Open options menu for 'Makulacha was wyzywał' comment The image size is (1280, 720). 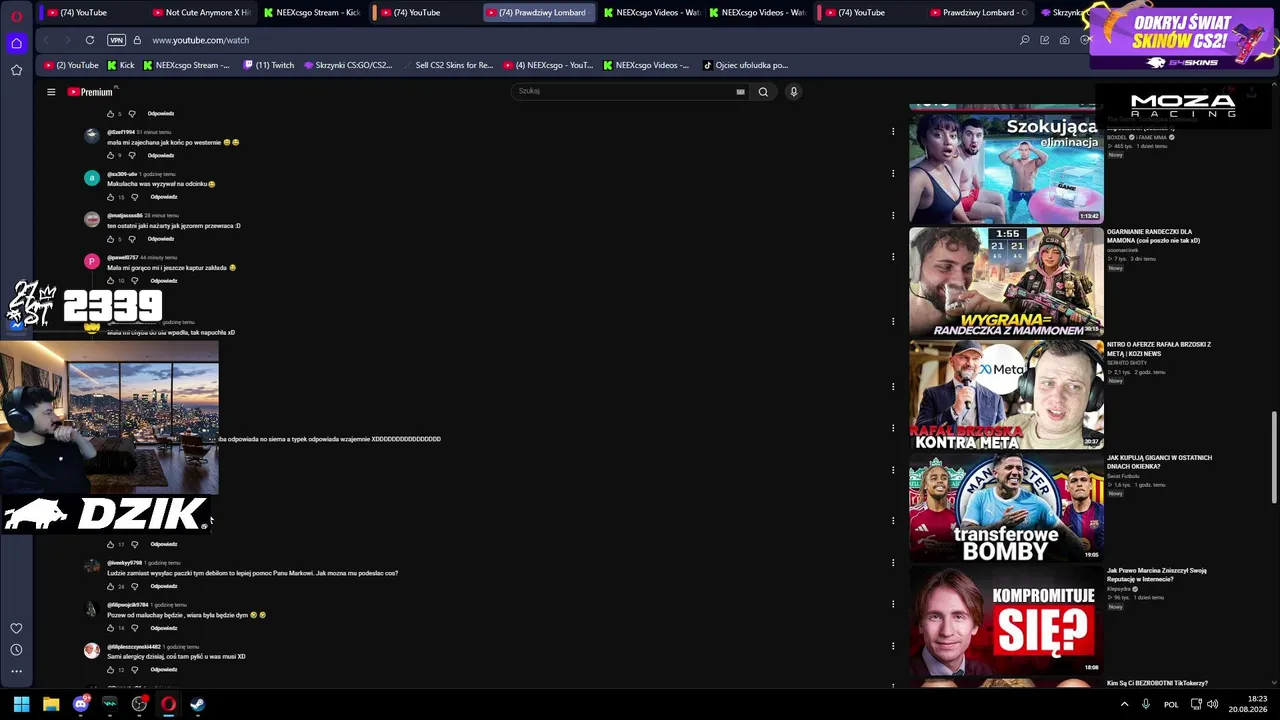(893, 173)
